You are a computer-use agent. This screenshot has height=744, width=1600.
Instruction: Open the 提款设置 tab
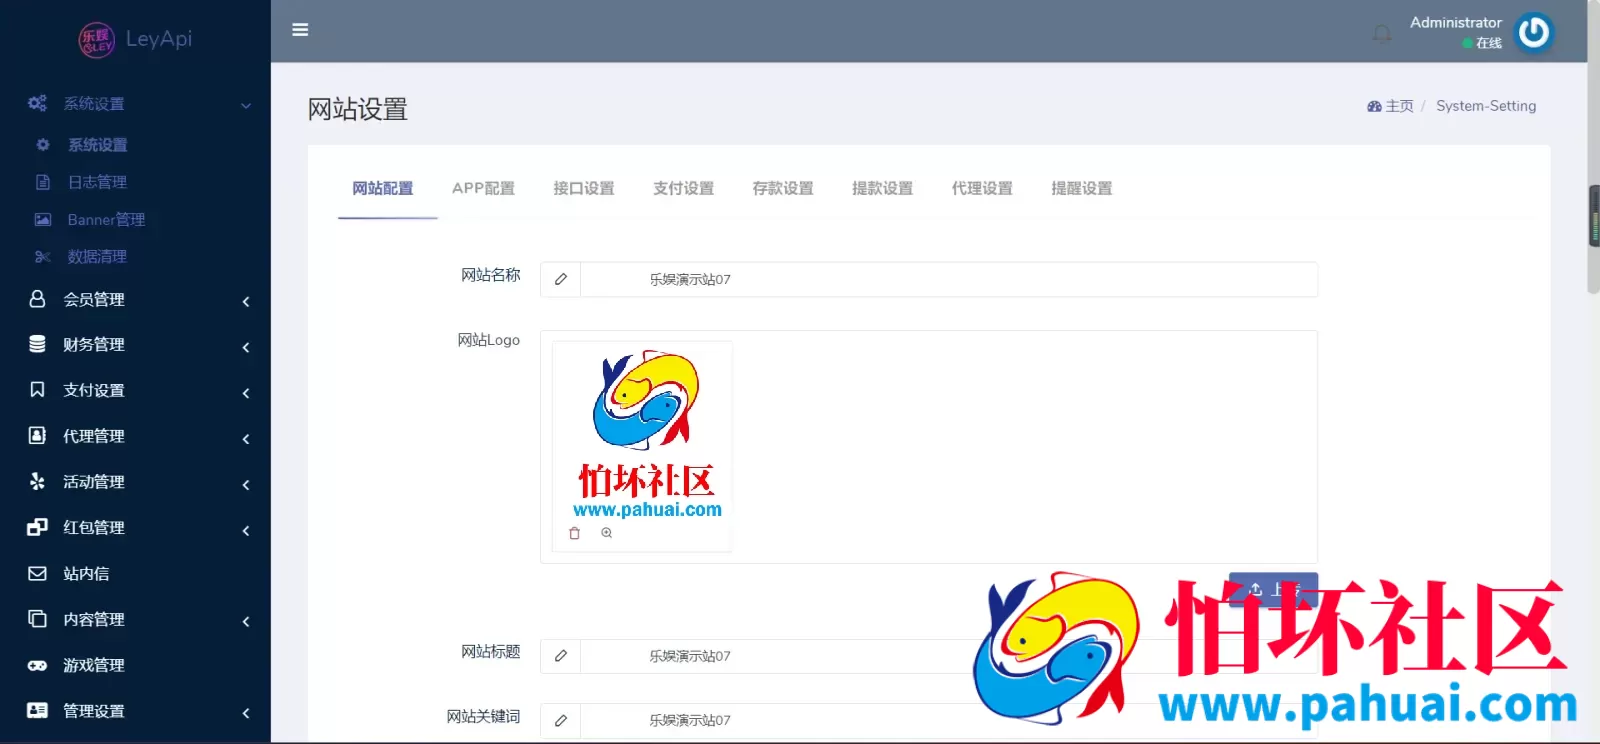pos(883,188)
